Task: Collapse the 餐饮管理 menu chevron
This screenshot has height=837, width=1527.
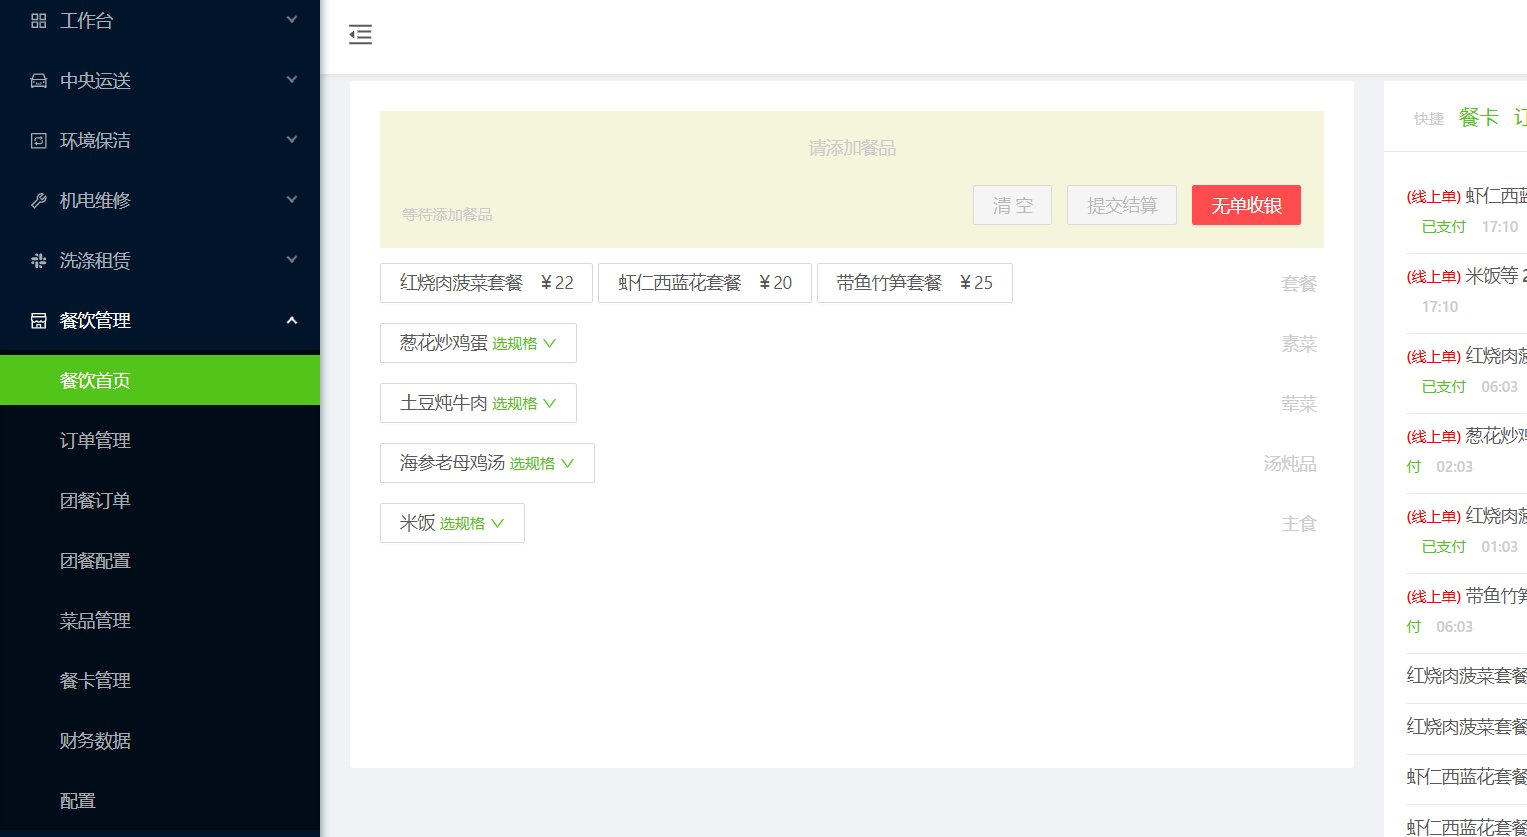Action: 292,320
